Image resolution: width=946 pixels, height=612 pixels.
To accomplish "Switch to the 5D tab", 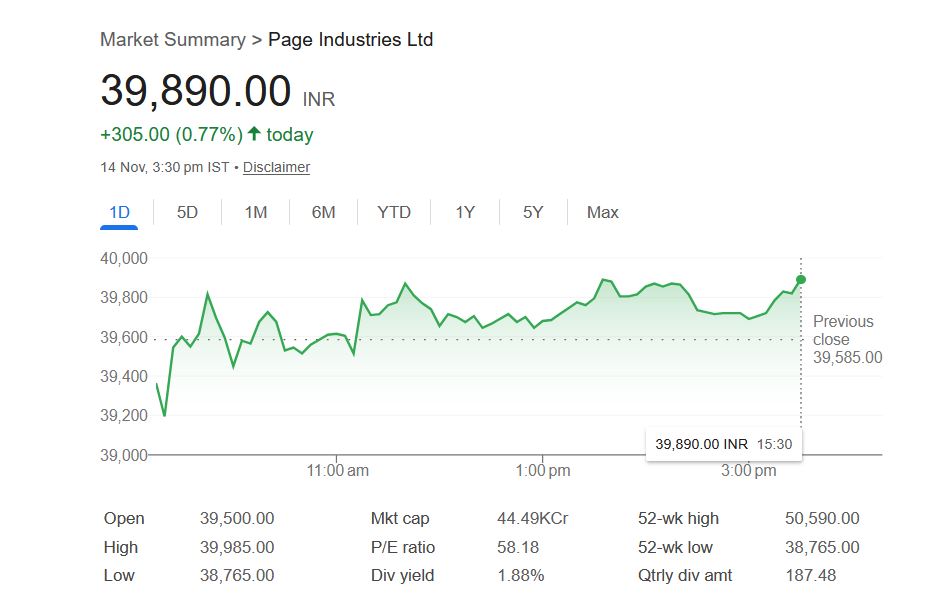I will (x=187, y=212).
